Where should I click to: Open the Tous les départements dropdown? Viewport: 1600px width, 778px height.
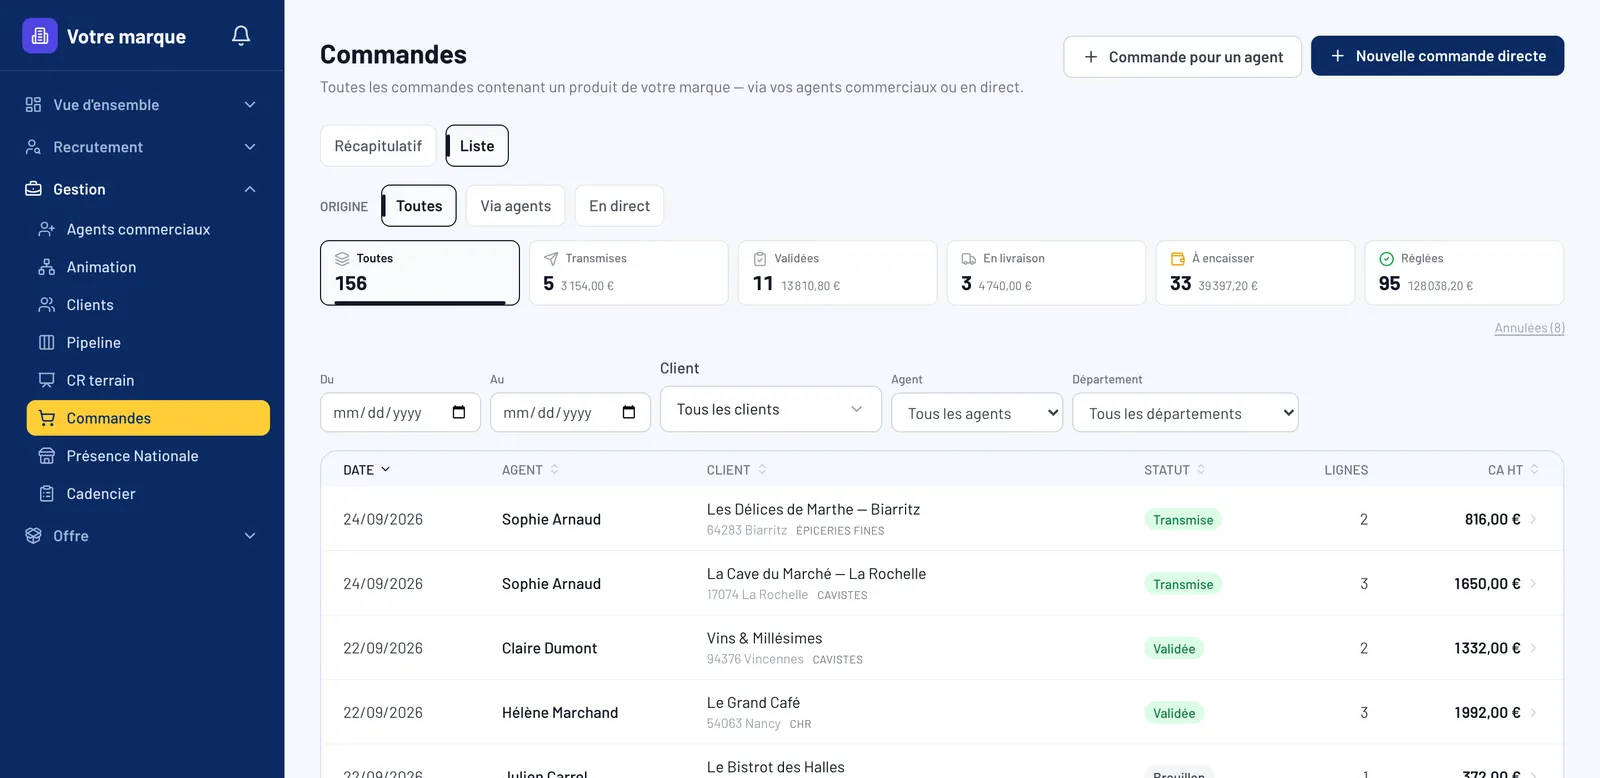(1185, 413)
